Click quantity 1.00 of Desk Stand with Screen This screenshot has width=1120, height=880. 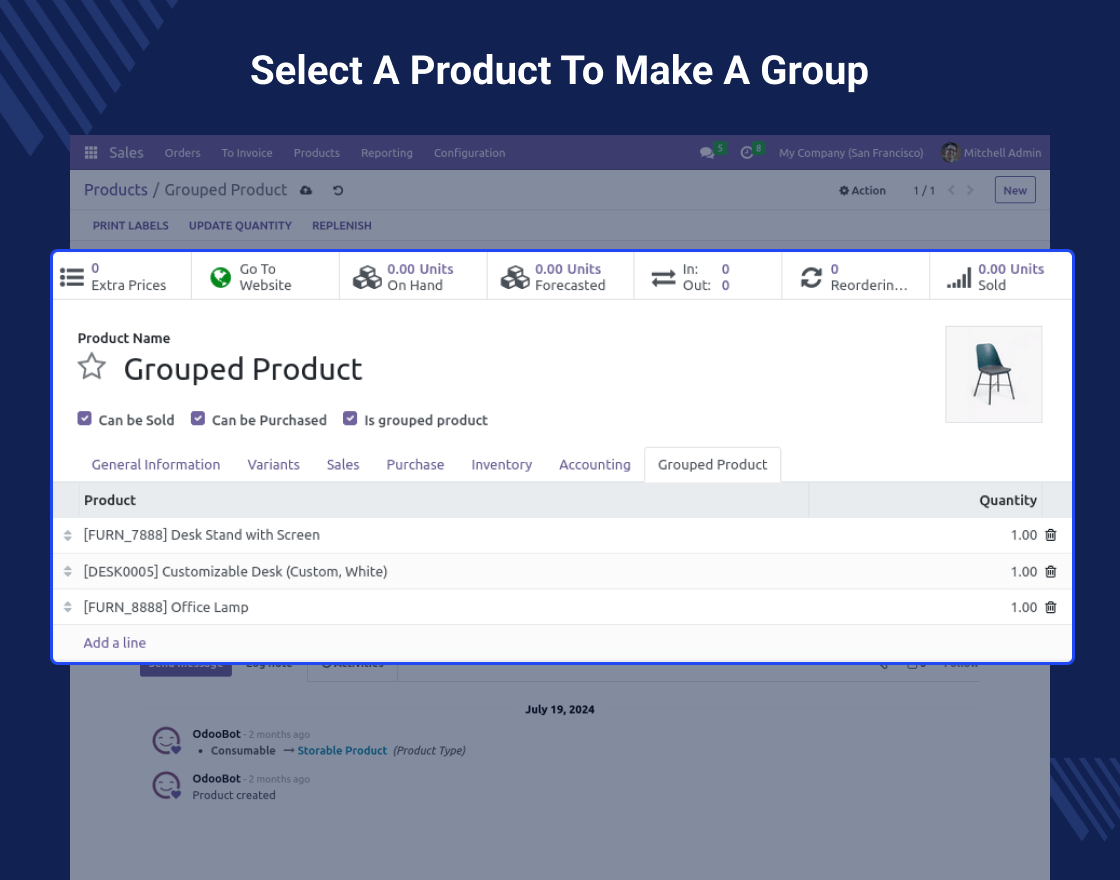(x=1024, y=535)
